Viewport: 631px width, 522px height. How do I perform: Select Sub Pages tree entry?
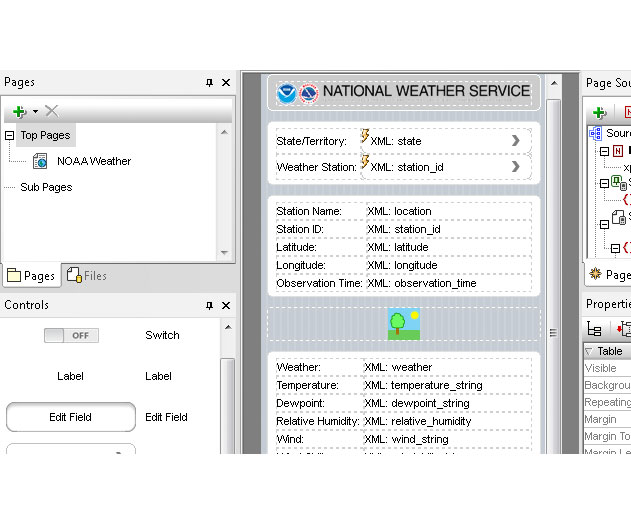pos(46,187)
